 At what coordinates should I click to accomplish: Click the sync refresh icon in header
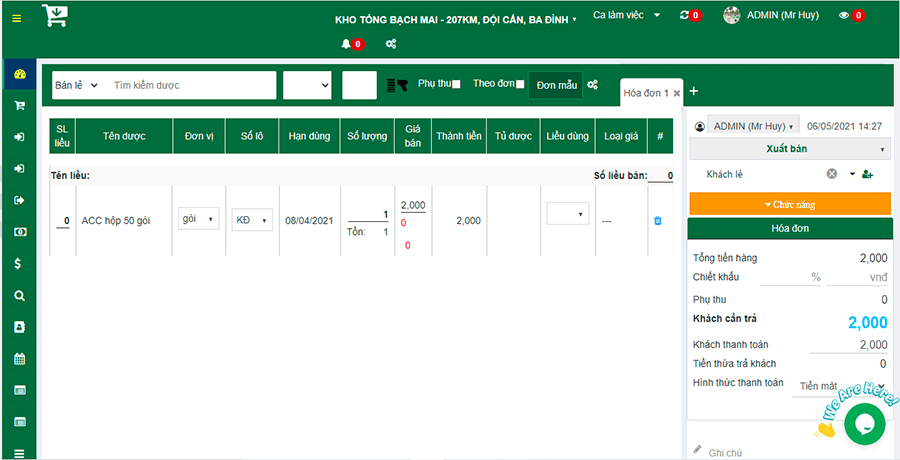684,15
